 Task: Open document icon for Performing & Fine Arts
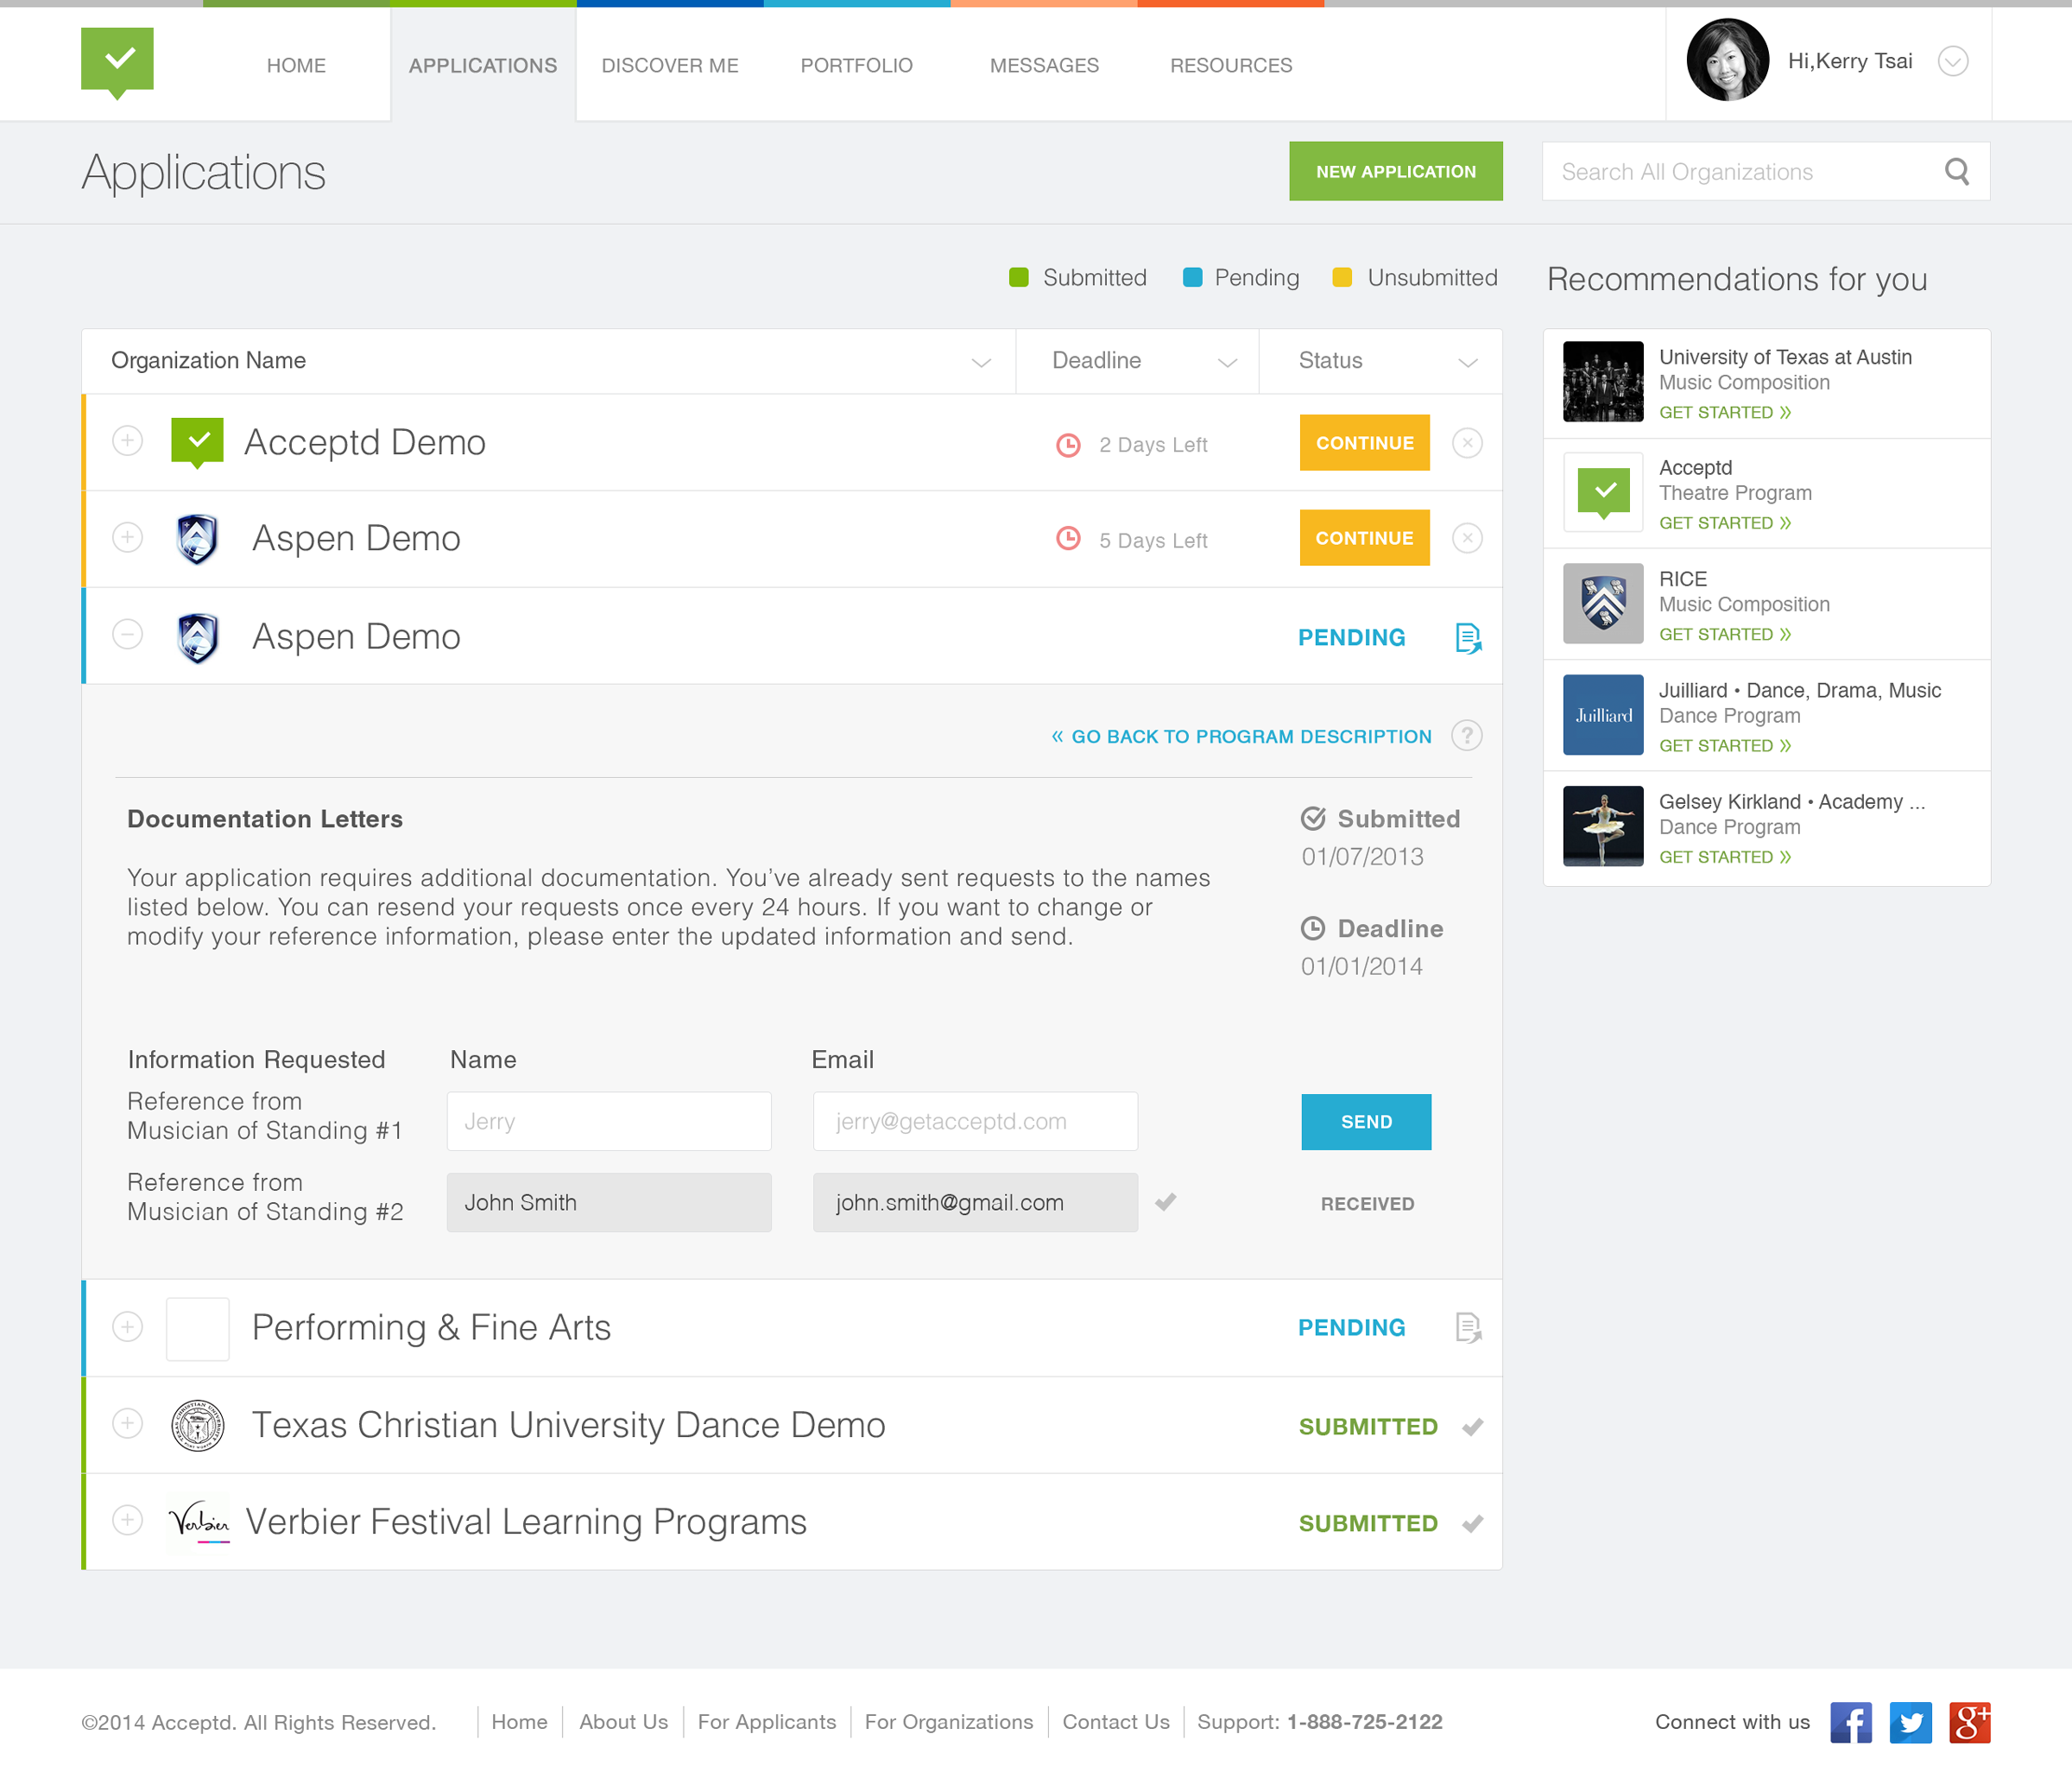1467,1328
